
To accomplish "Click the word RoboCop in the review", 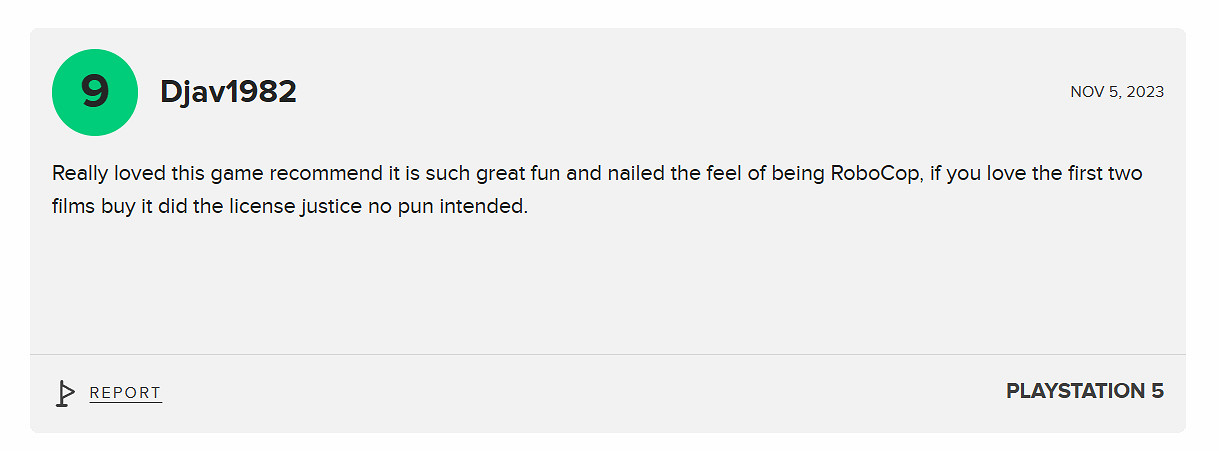I will pyautogui.click(x=870, y=173).
